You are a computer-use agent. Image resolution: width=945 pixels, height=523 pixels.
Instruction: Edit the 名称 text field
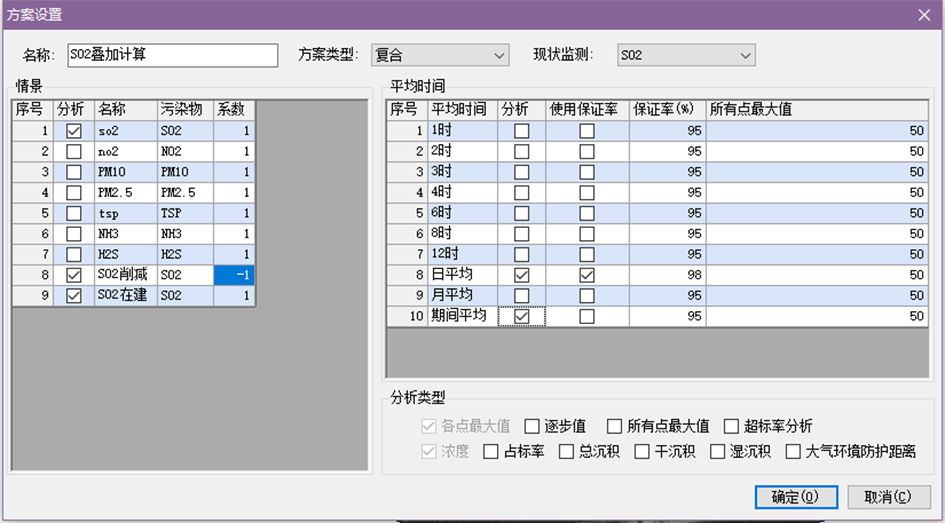click(x=172, y=55)
